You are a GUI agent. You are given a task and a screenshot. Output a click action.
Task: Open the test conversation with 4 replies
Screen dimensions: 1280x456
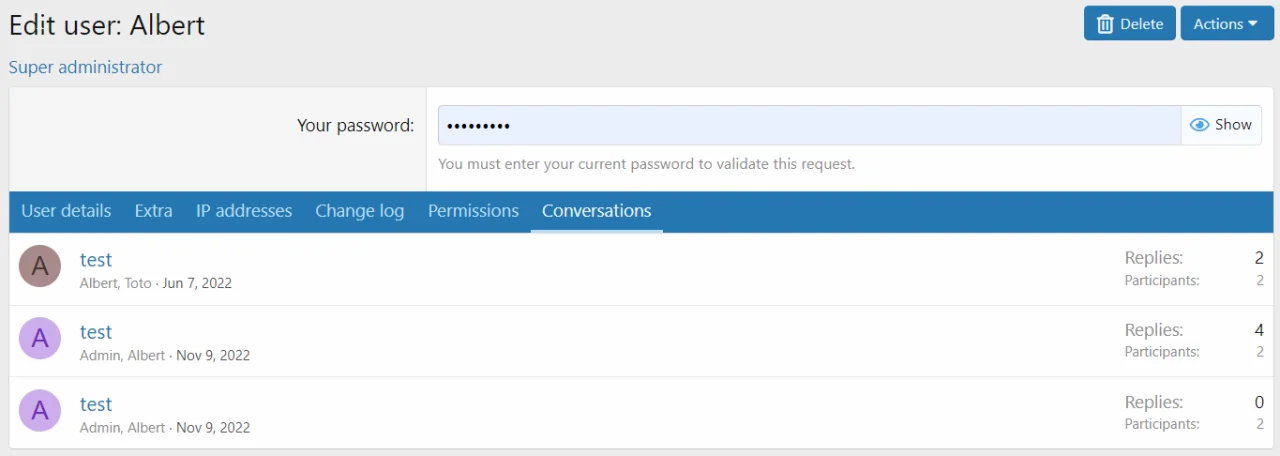coord(96,332)
